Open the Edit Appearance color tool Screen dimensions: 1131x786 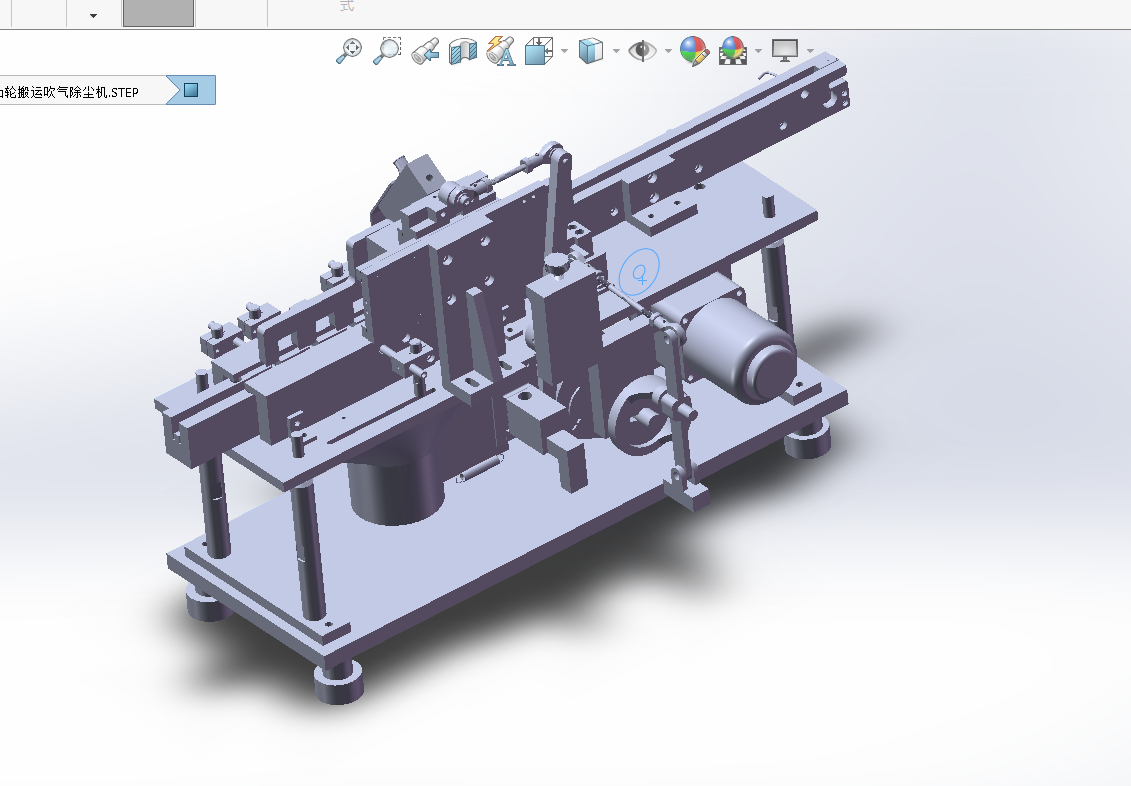tap(694, 51)
